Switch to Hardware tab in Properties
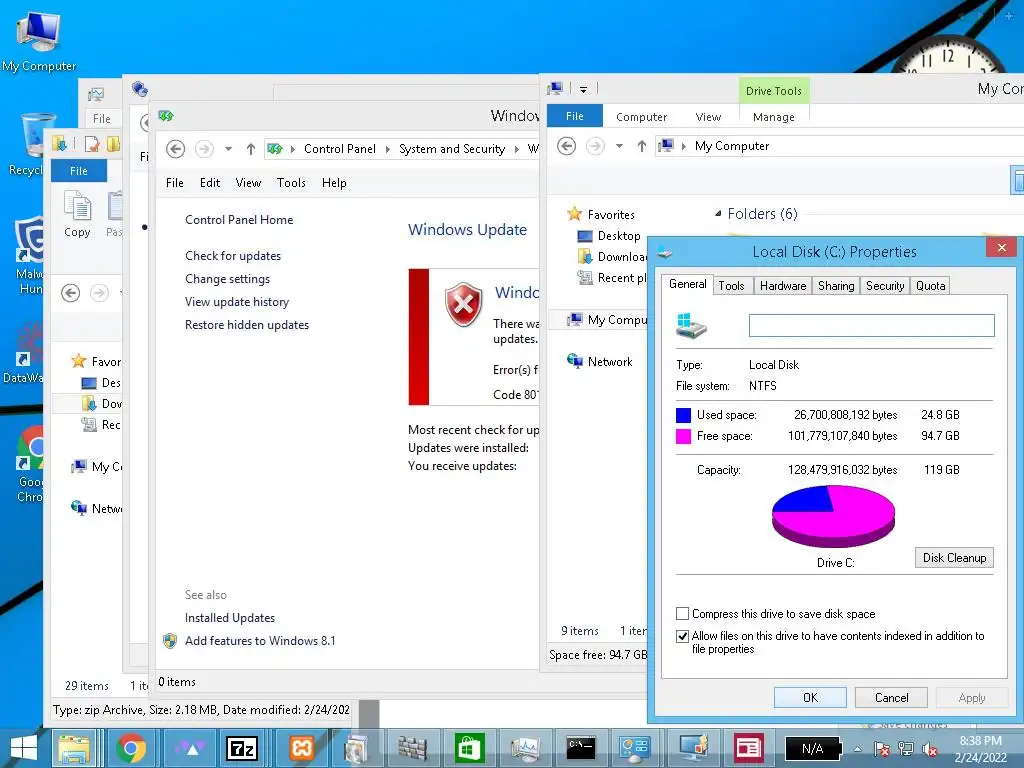The height and width of the screenshot is (768, 1024). click(782, 285)
